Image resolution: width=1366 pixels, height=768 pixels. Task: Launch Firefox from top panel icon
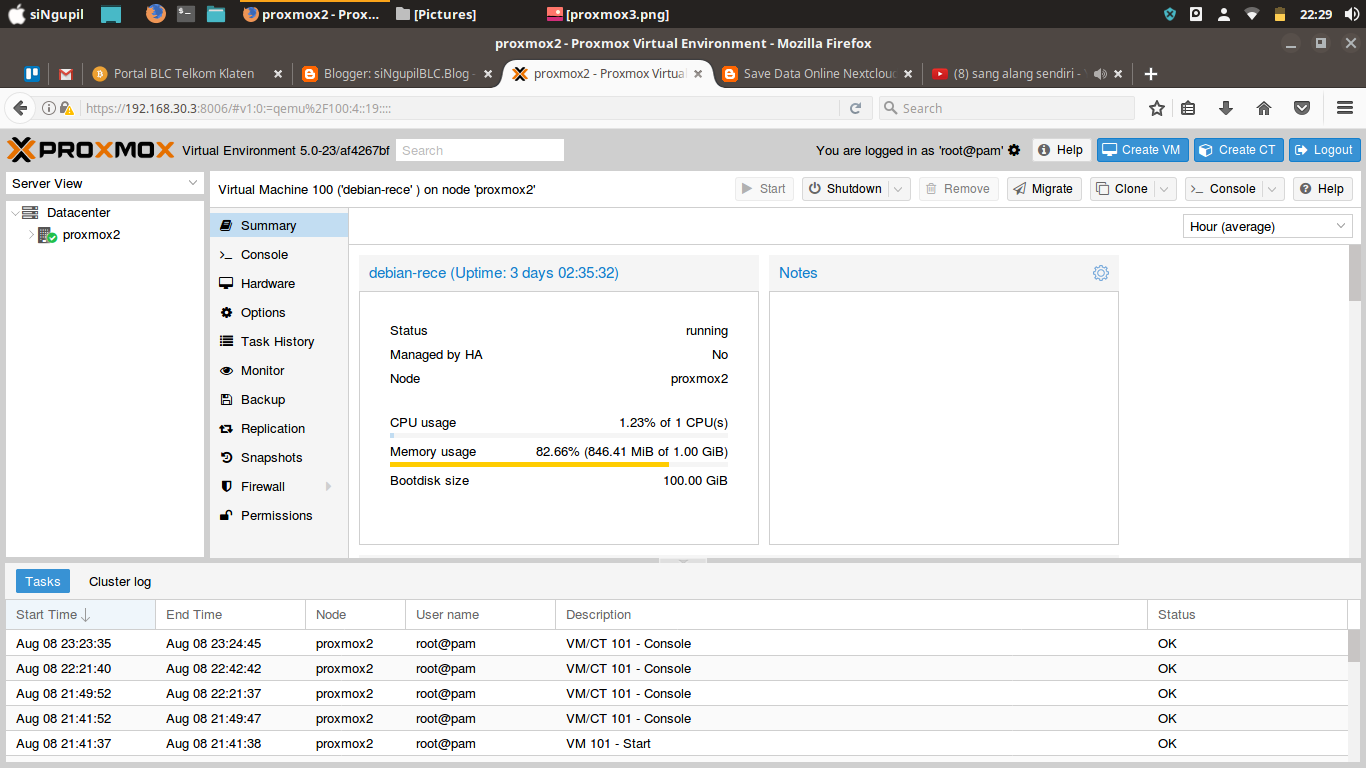coord(155,14)
